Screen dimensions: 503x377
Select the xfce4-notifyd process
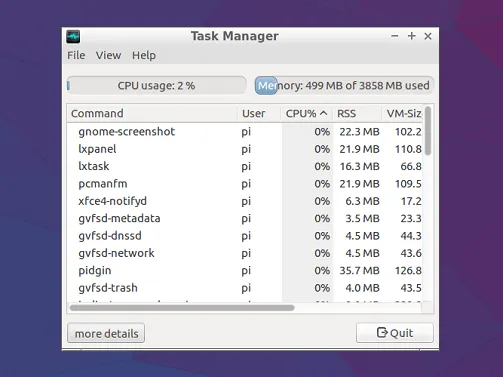(x=245, y=201)
